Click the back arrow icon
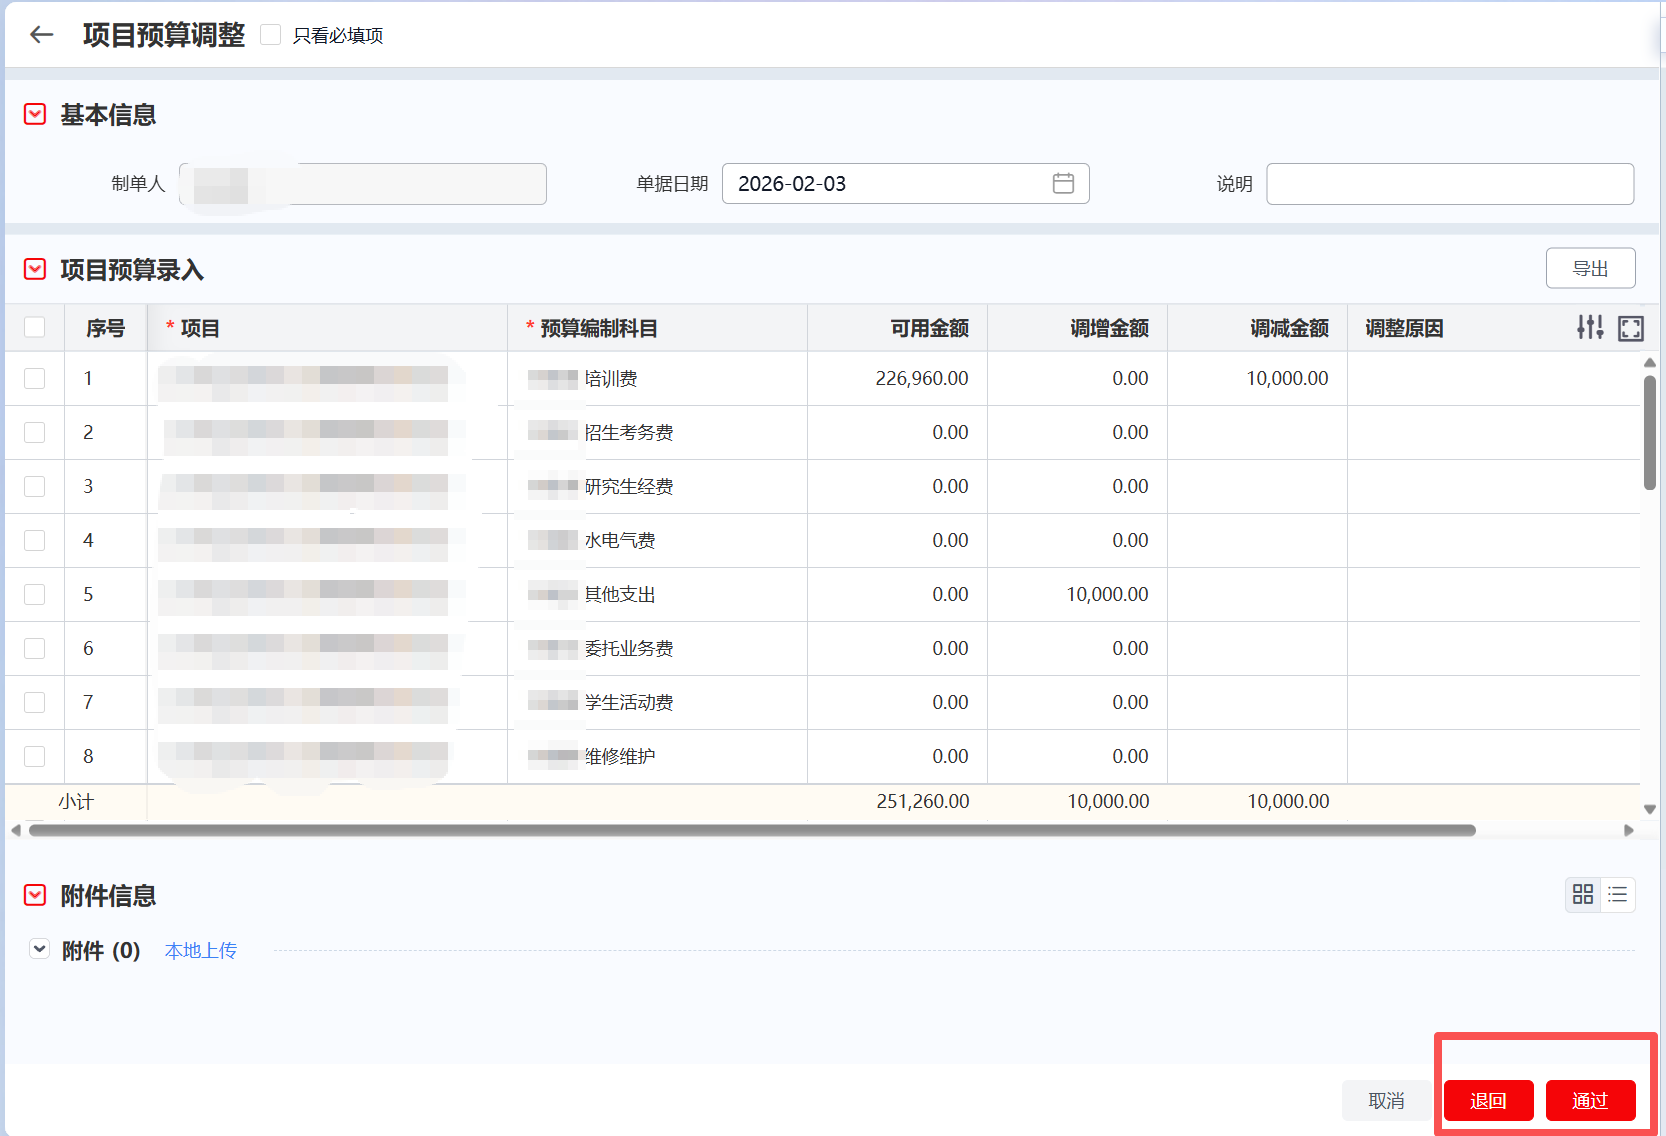 [41, 35]
